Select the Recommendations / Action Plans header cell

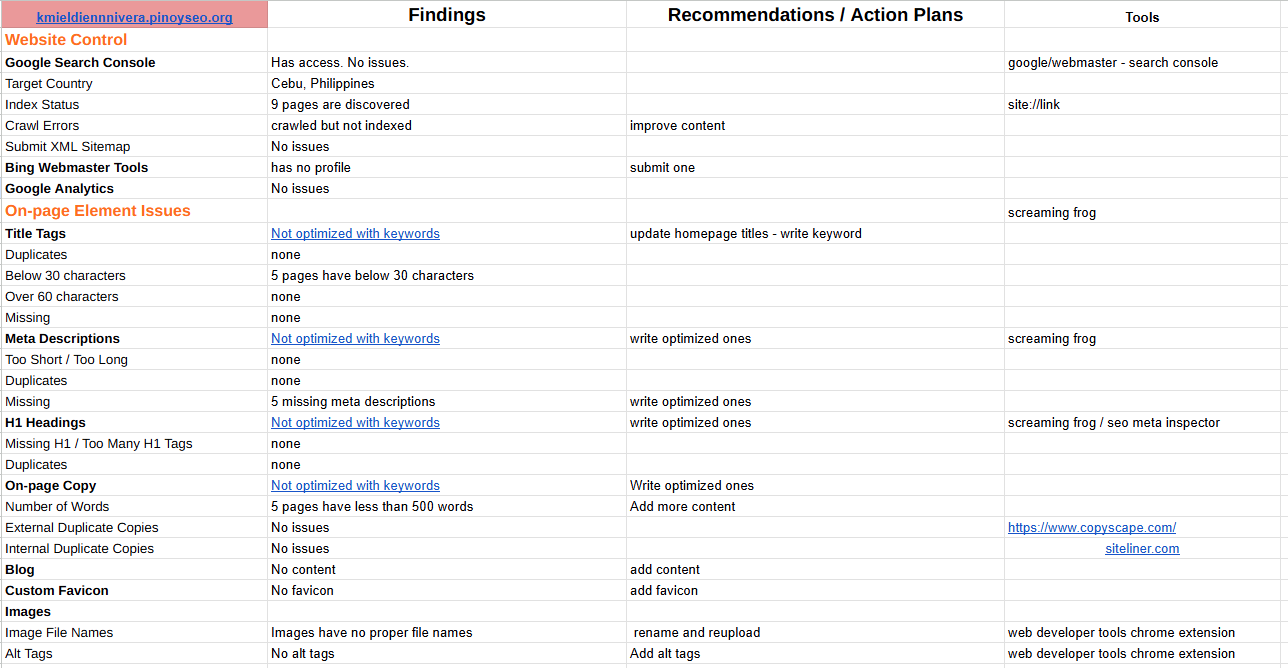tap(815, 15)
